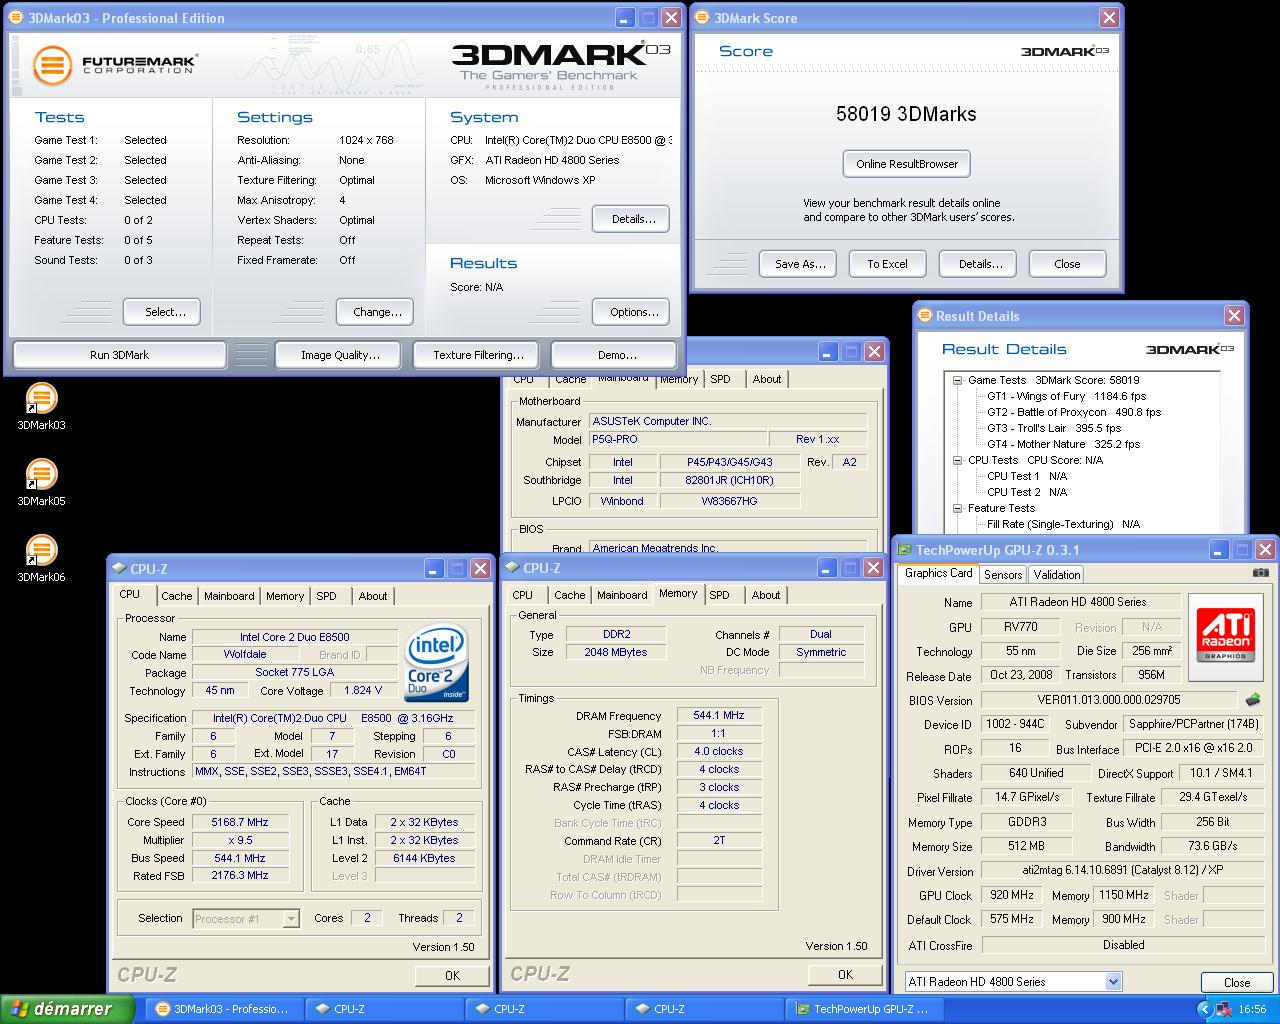Open SPD tab in CPU-Z Memory window

[719, 595]
